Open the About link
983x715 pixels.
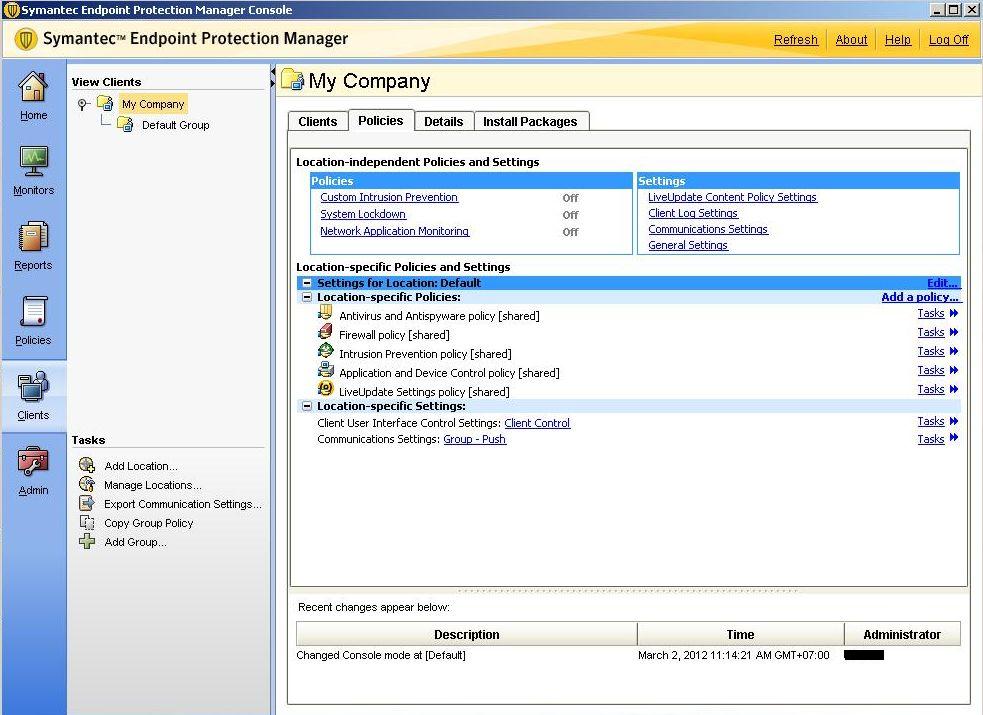click(851, 39)
